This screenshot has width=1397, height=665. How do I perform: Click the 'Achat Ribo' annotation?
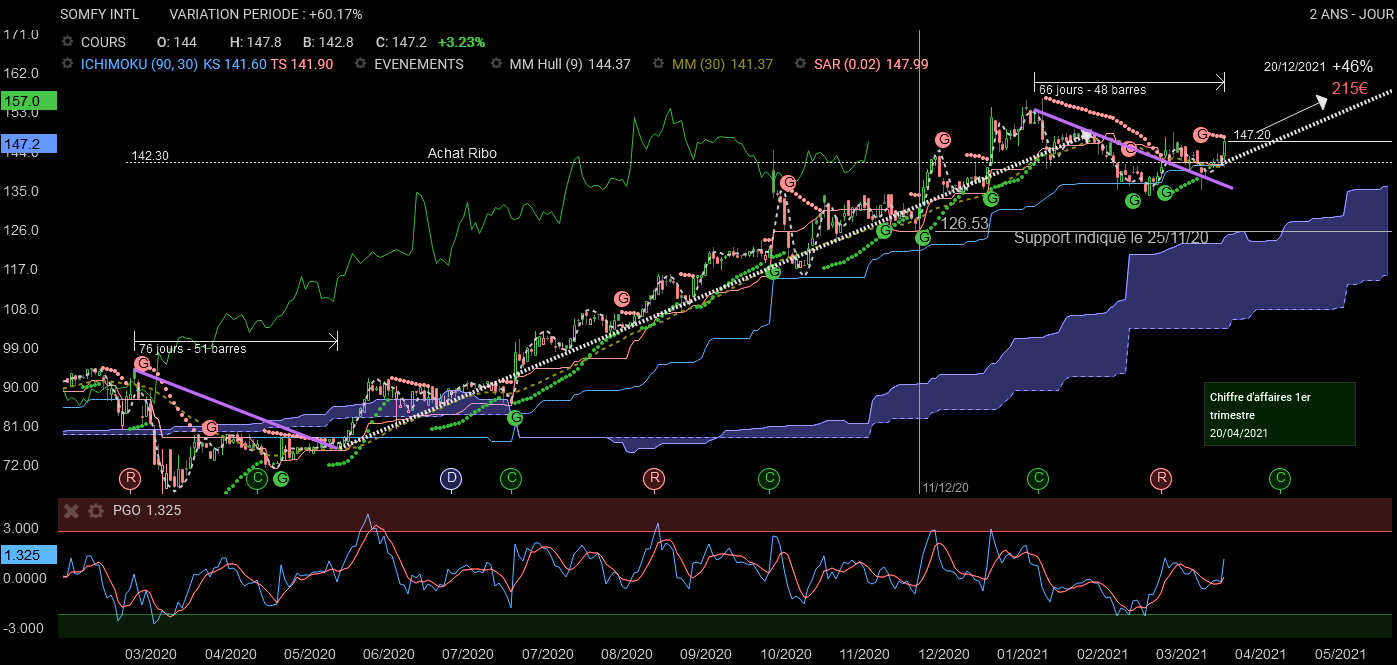[x=462, y=153]
